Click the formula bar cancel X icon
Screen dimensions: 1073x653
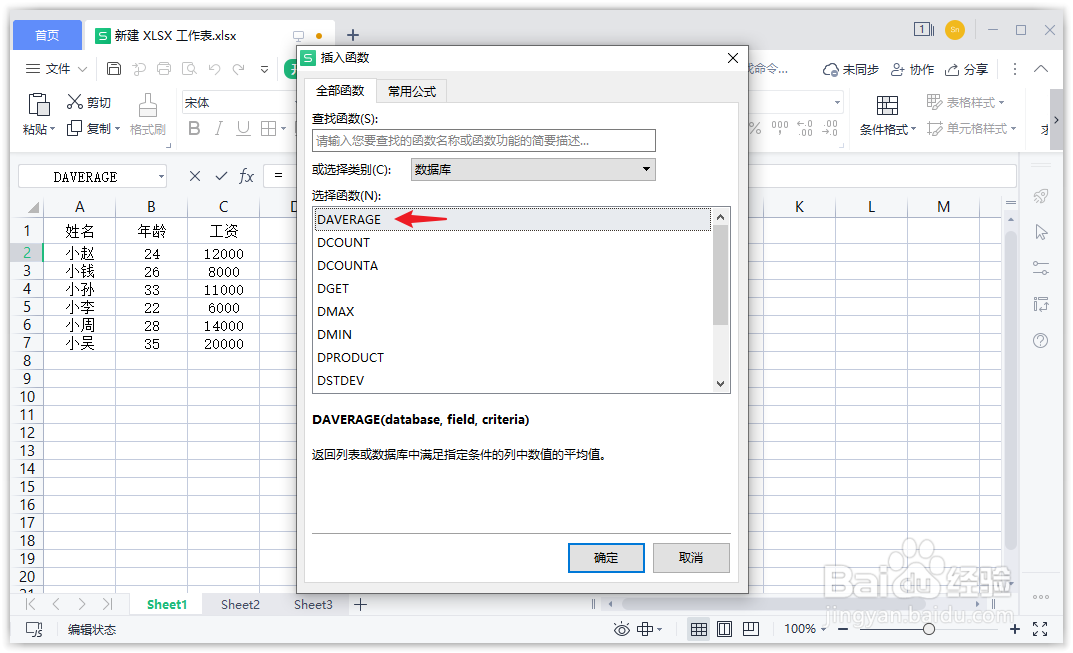click(x=195, y=176)
